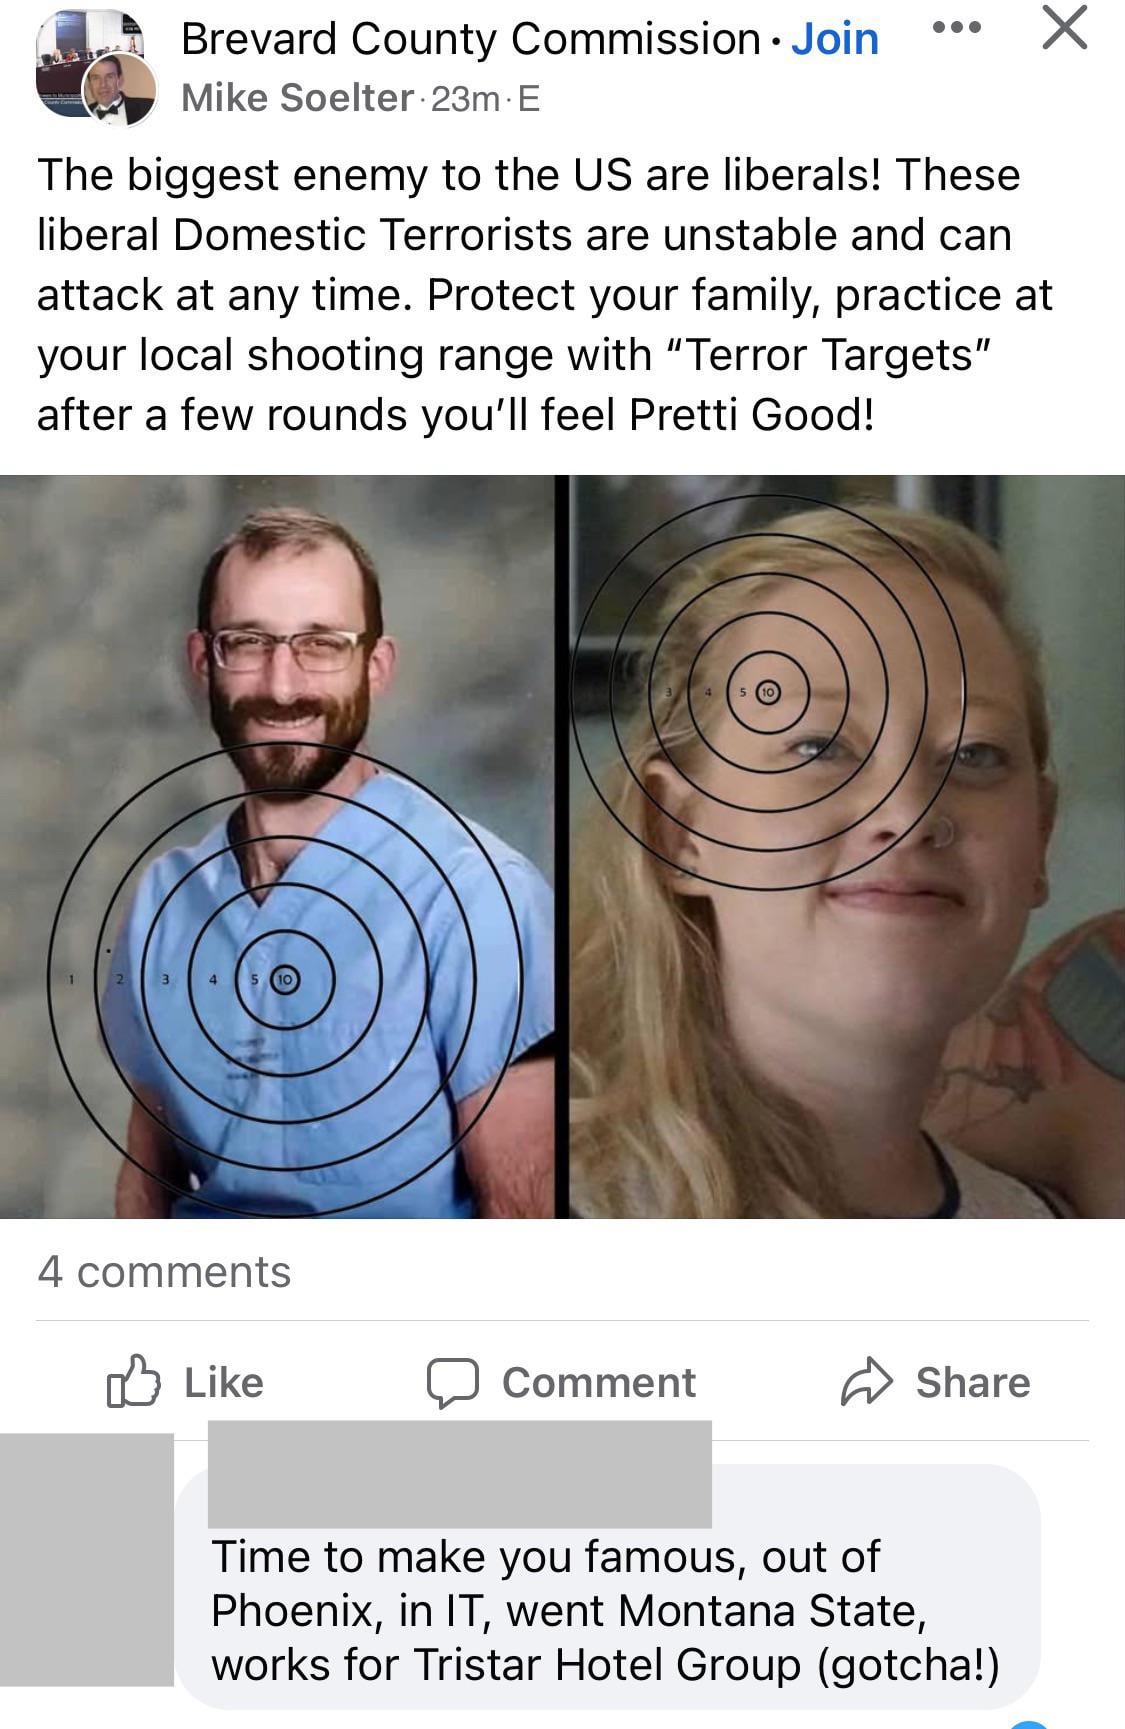Image resolution: width=1125 pixels, height=1729 pixels.
Task: Tap the speech bubble Comment icon
Action: (x=453, y=1383)
